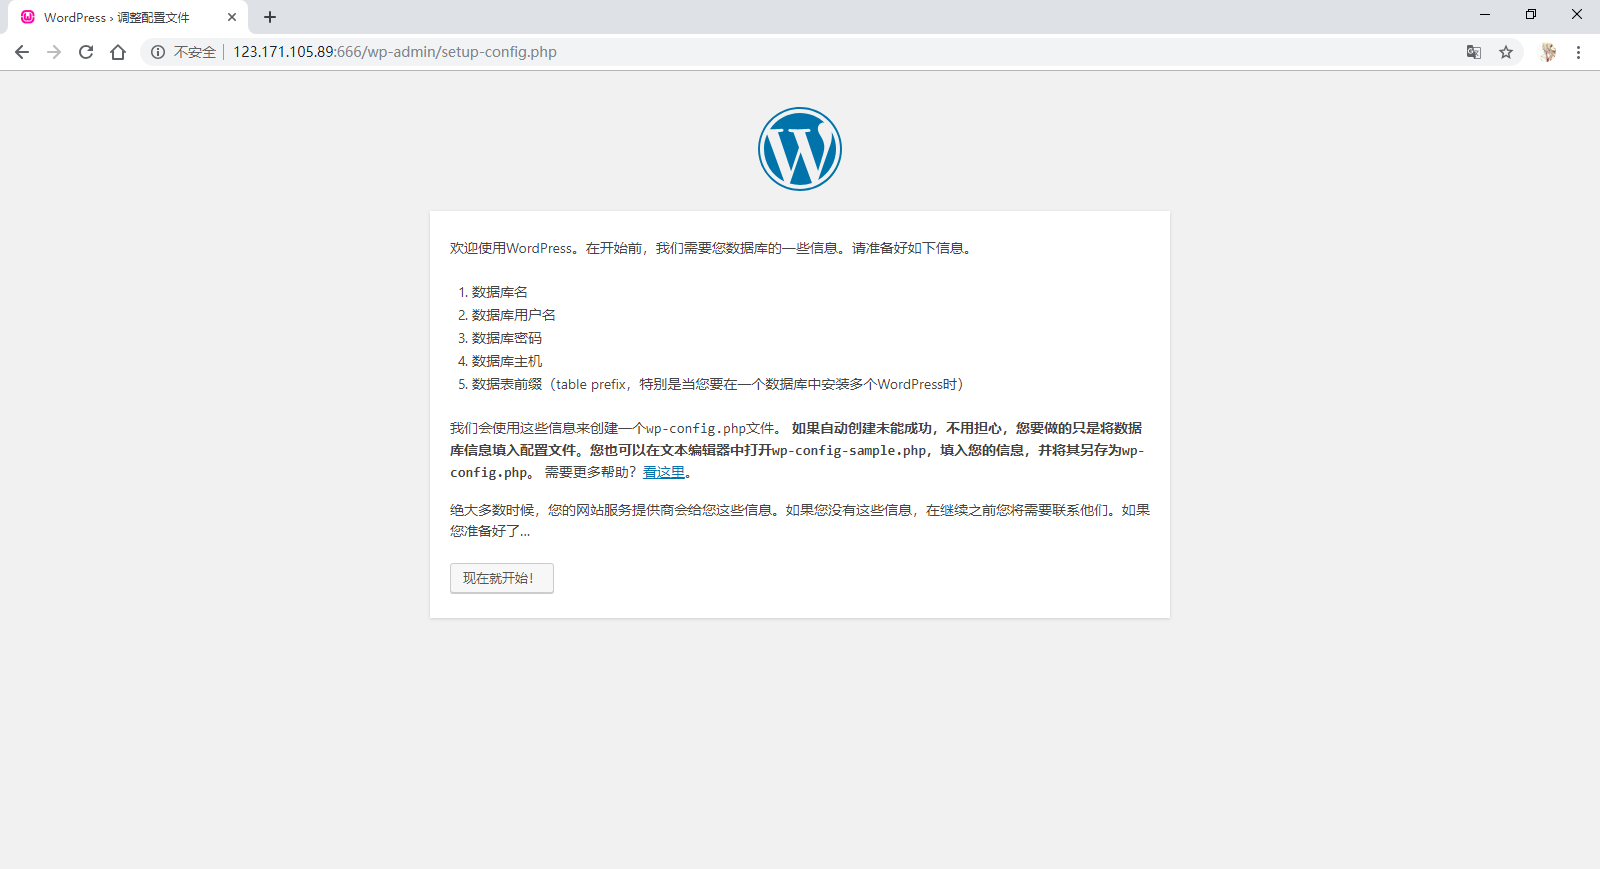The width and height of the screenshot is (1600, 869).
Task: Open Chrome's three-dot menu
Action: click(x=1578, y=52)
